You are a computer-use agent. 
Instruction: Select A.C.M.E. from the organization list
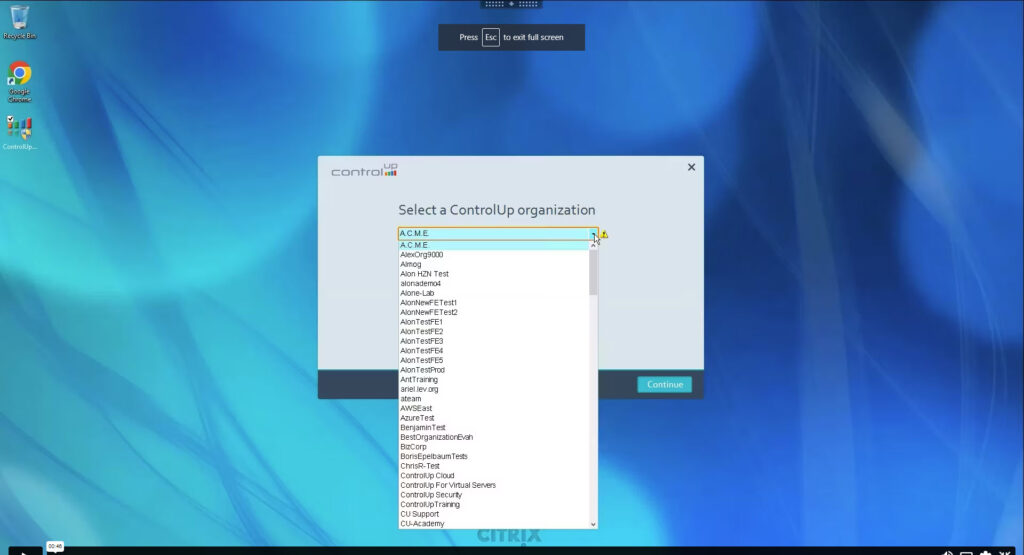coord(414,245)
